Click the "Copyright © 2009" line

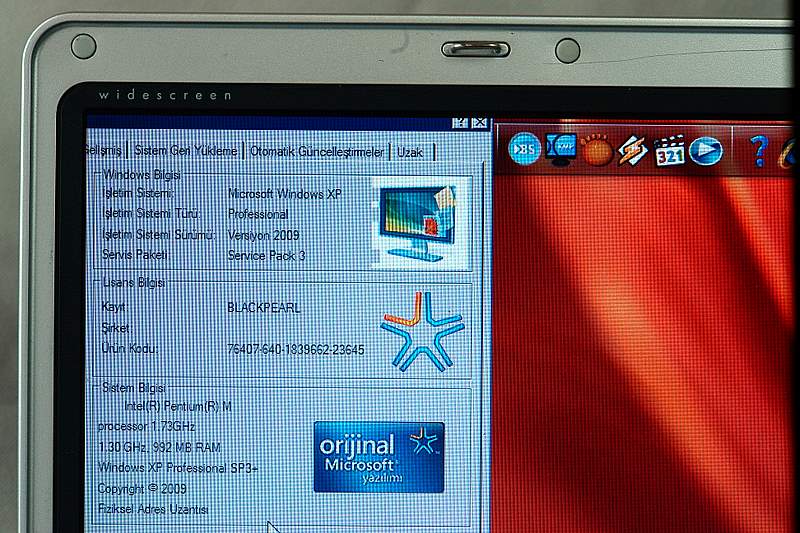(142, 489)
